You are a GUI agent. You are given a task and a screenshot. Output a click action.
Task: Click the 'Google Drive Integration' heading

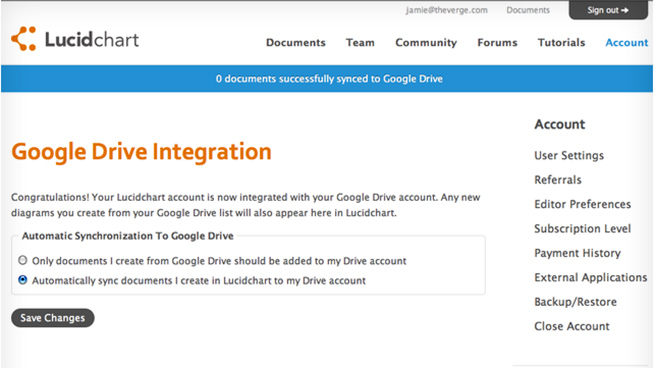(141, 152)
